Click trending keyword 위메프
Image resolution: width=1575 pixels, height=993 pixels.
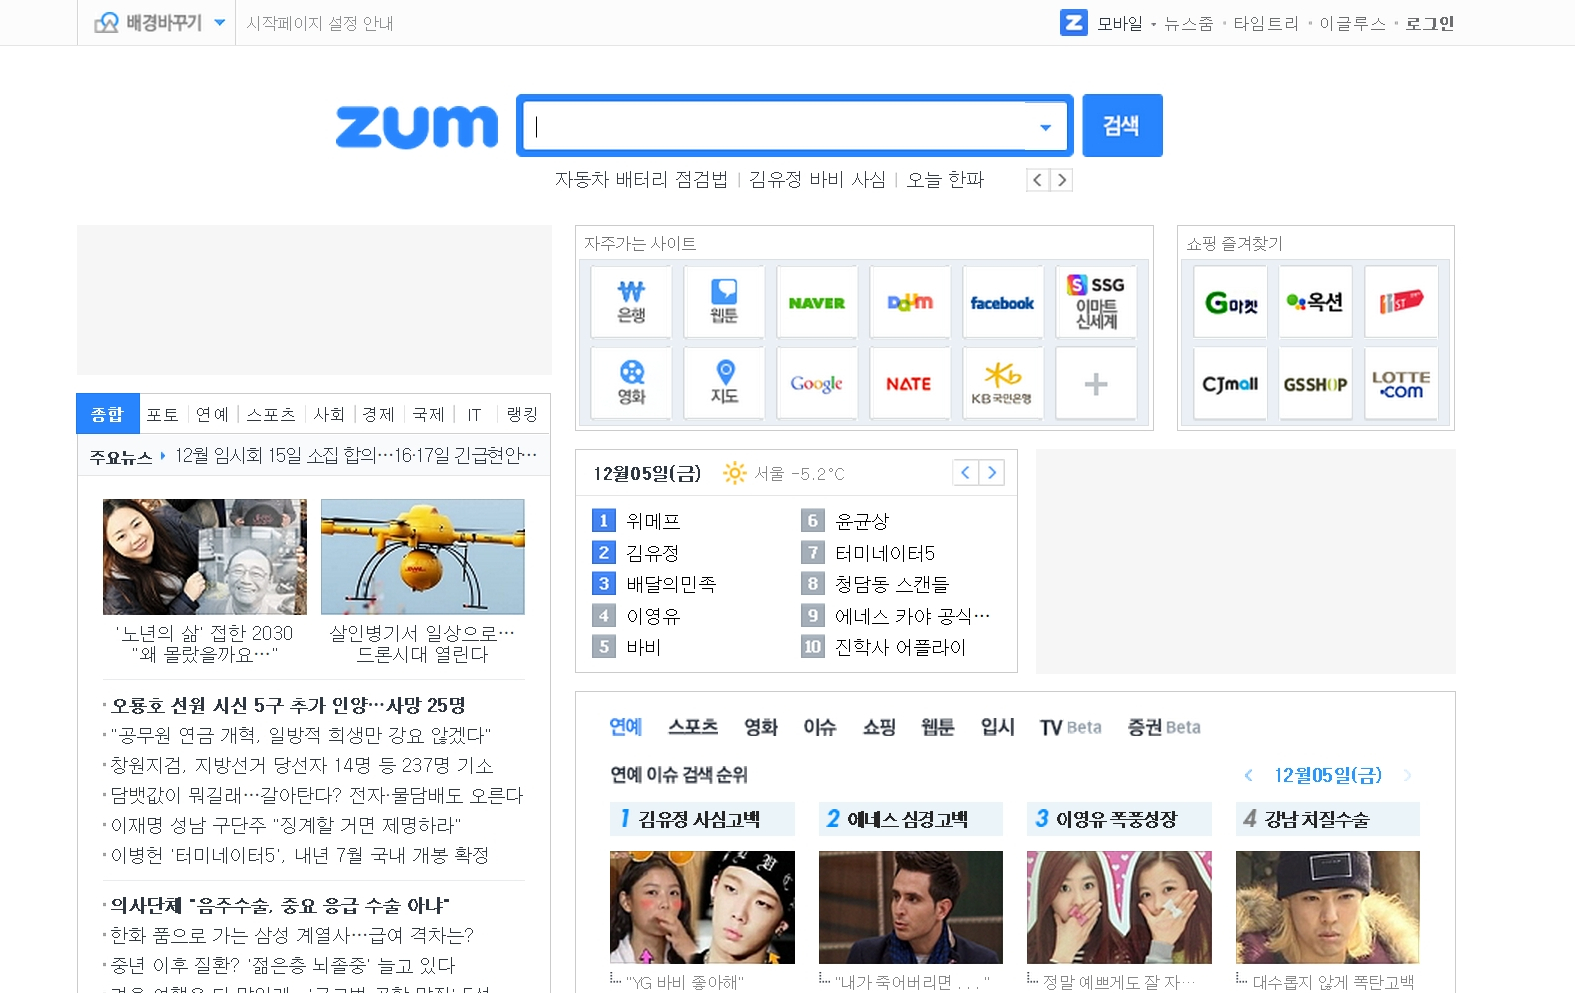pyautogui.click(x=653, y=521)
